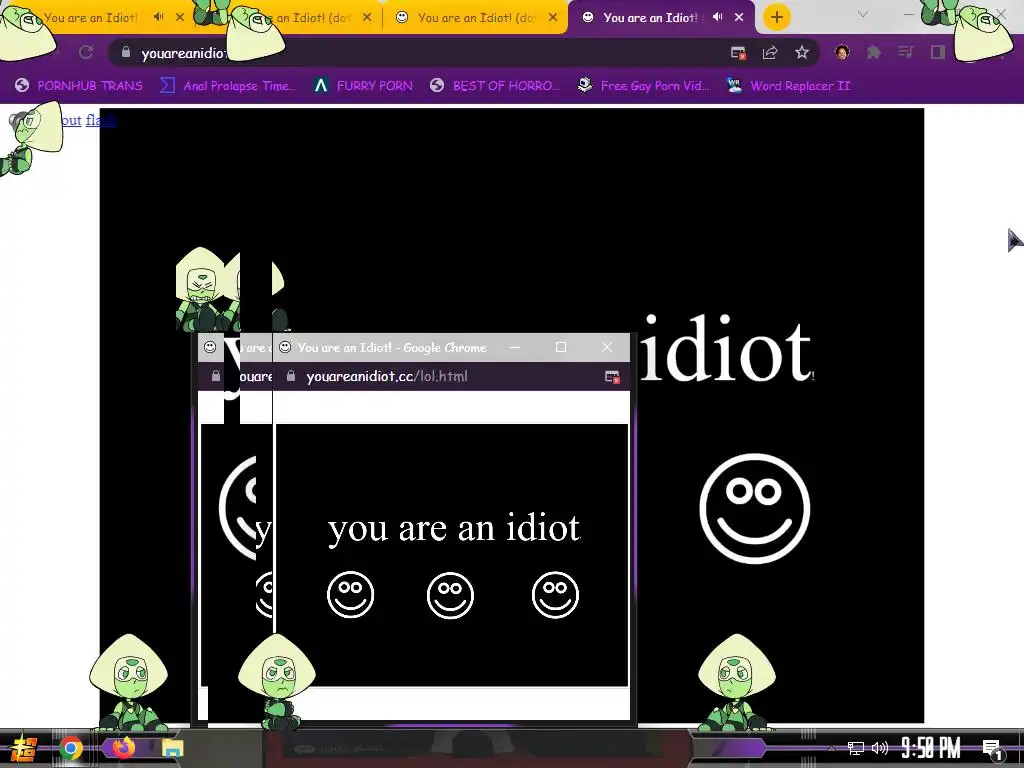Switch to the third You are an Idiot tab
Image resolution: width=1024 pixels, height=768 pixels.
point(475,18)
